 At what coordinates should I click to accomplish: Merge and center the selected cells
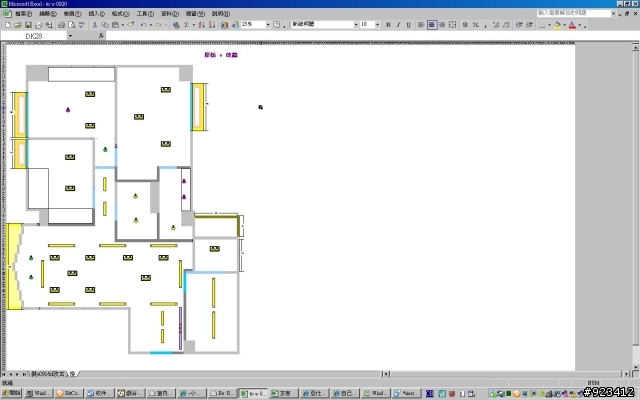[453, 25]
